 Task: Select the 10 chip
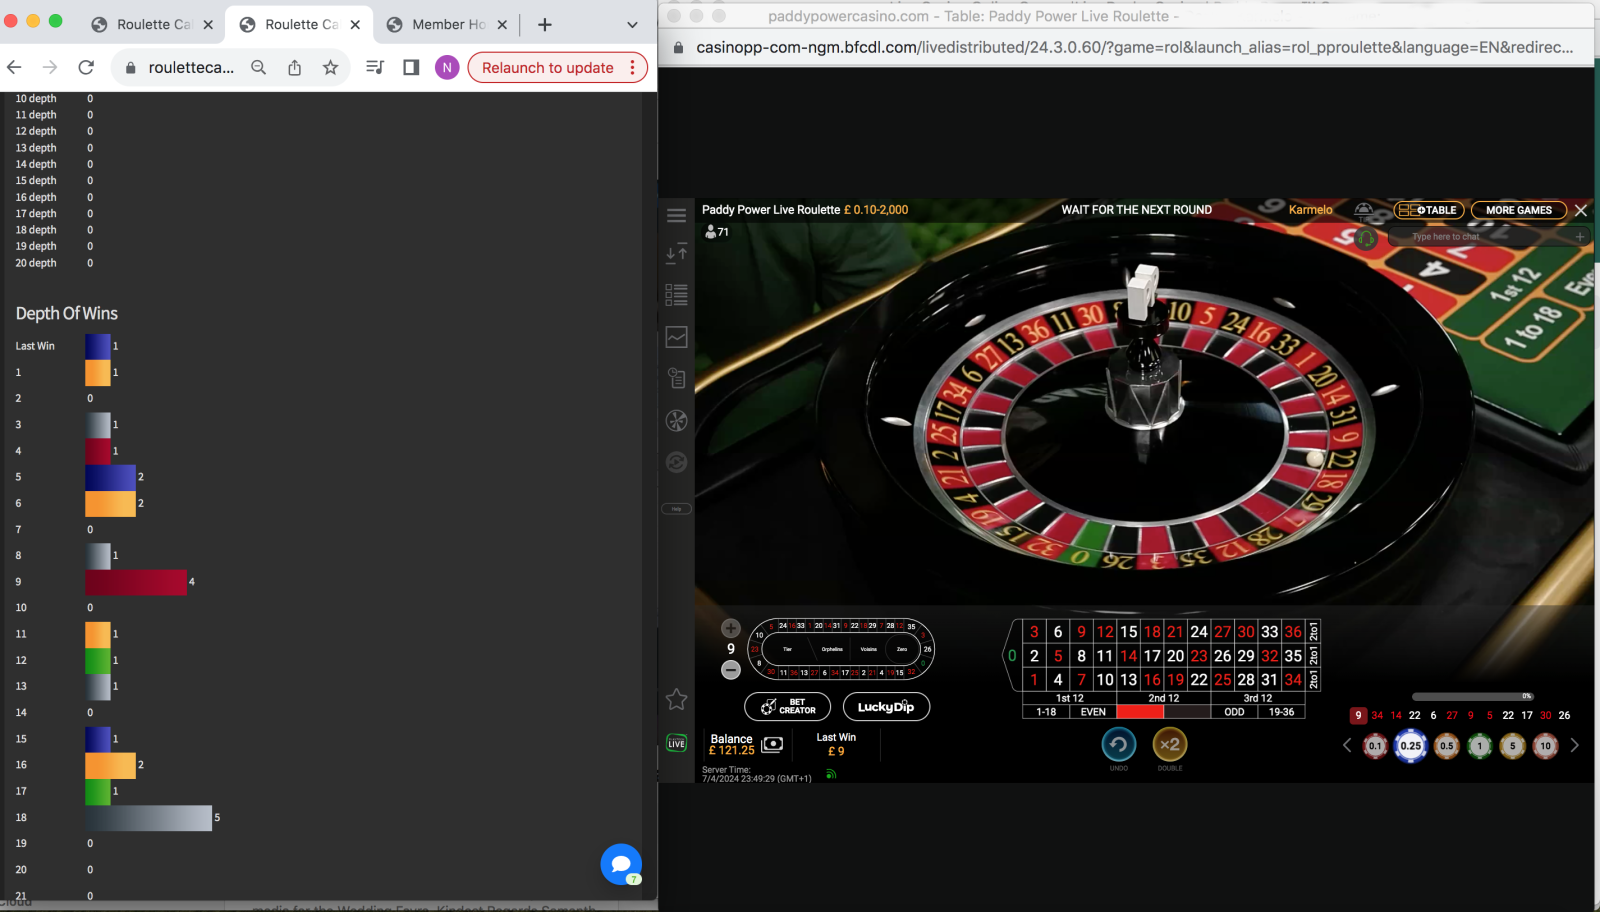[x=1545, y=746]
